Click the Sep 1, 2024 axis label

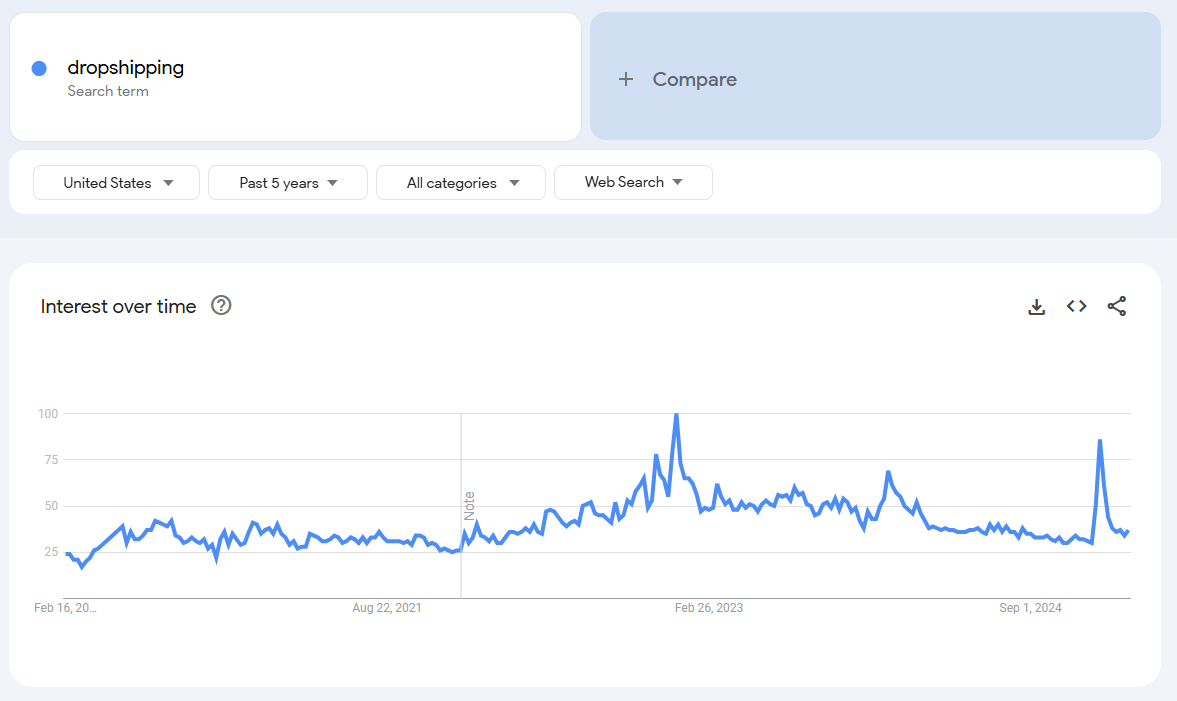coord(1030,608)
